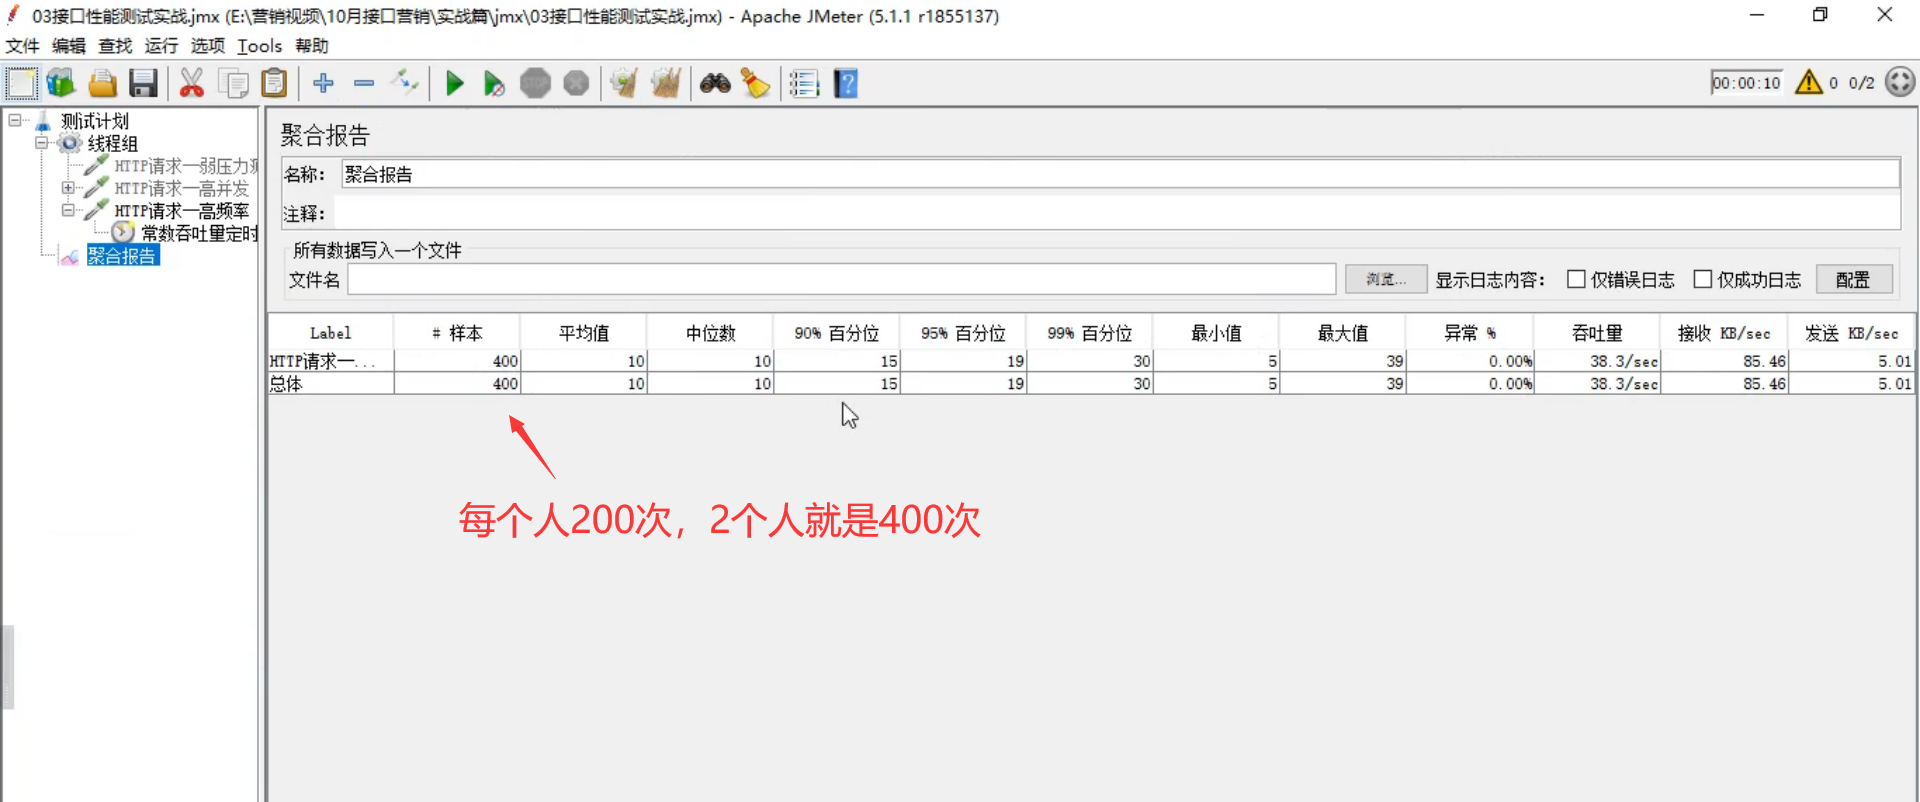
Task: Select the HTTP请求一... row label cell
Action: click(331, 361)
